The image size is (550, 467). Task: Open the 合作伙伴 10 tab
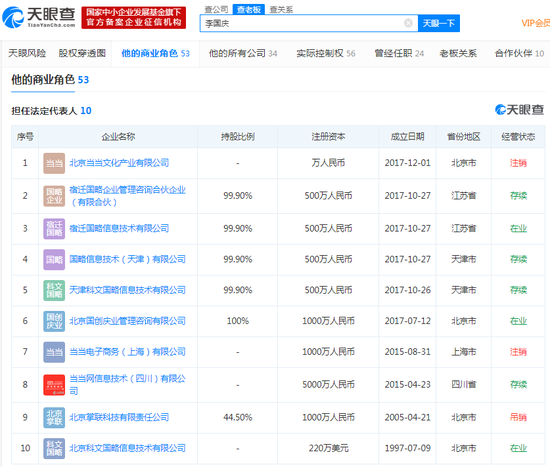tap(519, 53)
